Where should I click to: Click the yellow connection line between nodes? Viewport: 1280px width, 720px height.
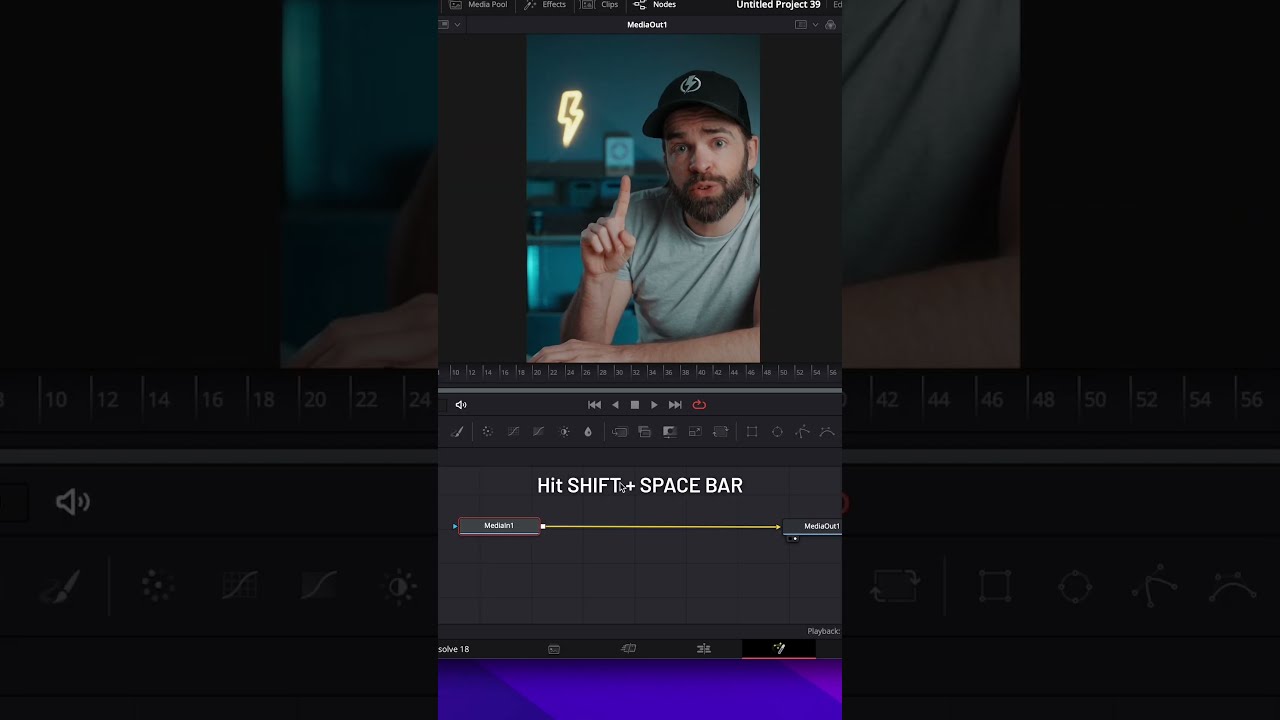pyautogui.click(x=660, y=526)
